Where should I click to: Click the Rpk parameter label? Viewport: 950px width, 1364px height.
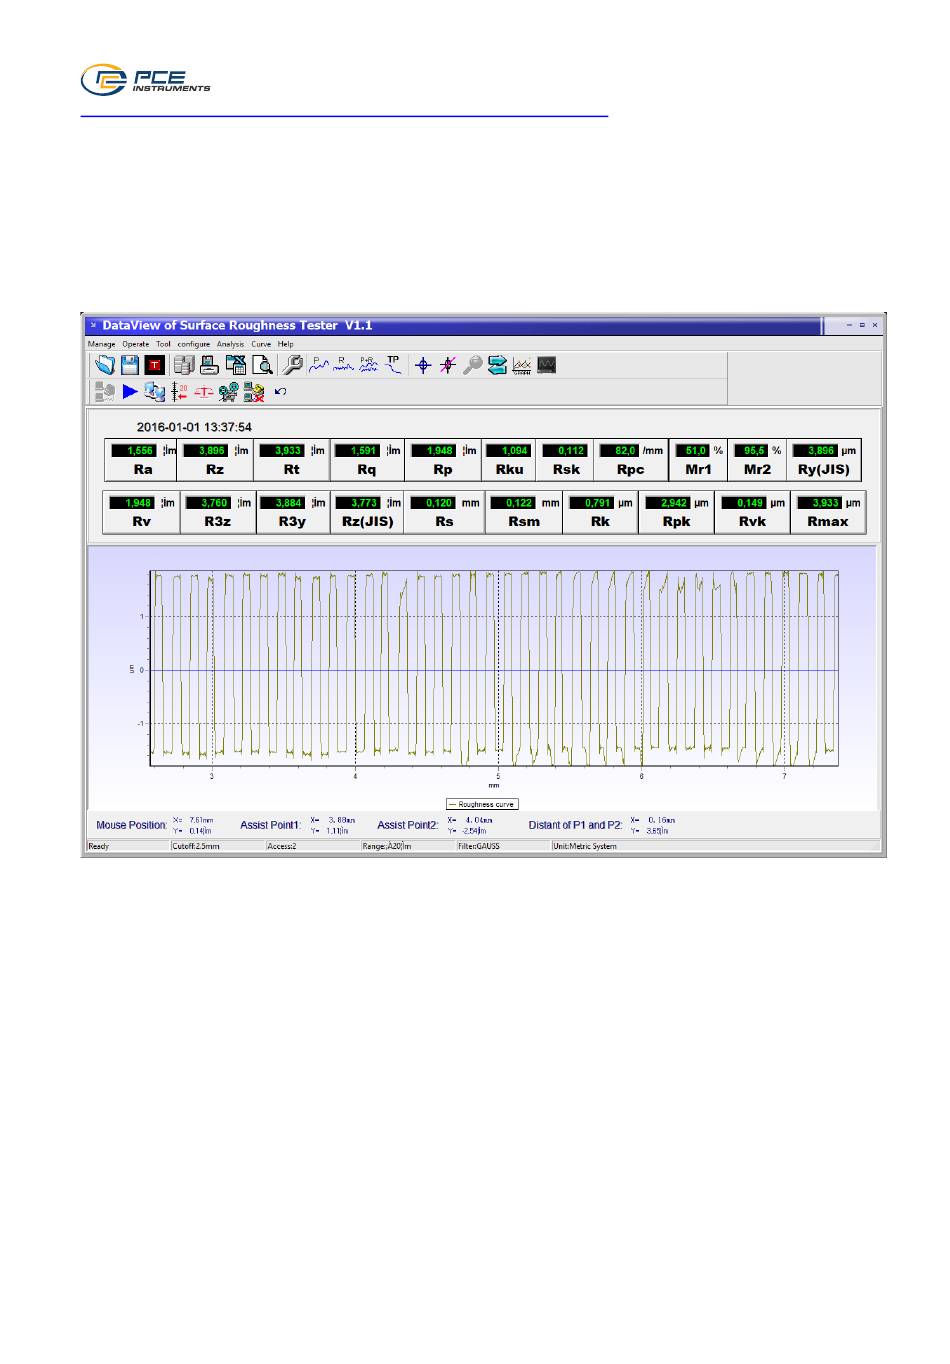pos(677,522)
